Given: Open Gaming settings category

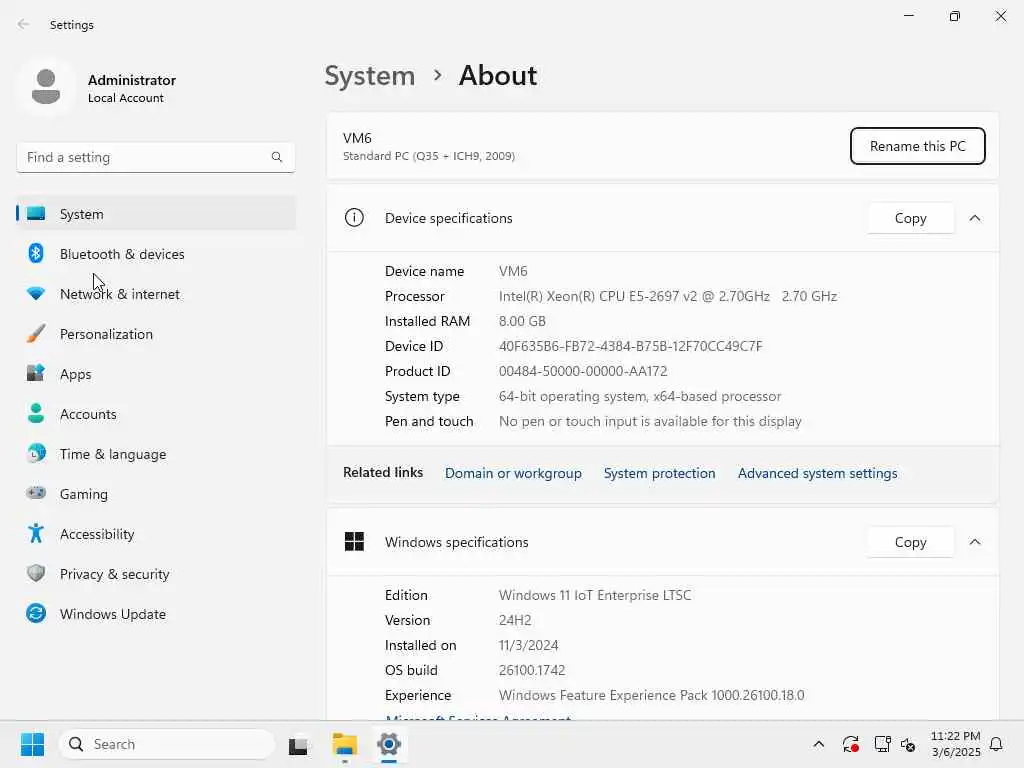Looking at the screenshot, I should (156, 493).
